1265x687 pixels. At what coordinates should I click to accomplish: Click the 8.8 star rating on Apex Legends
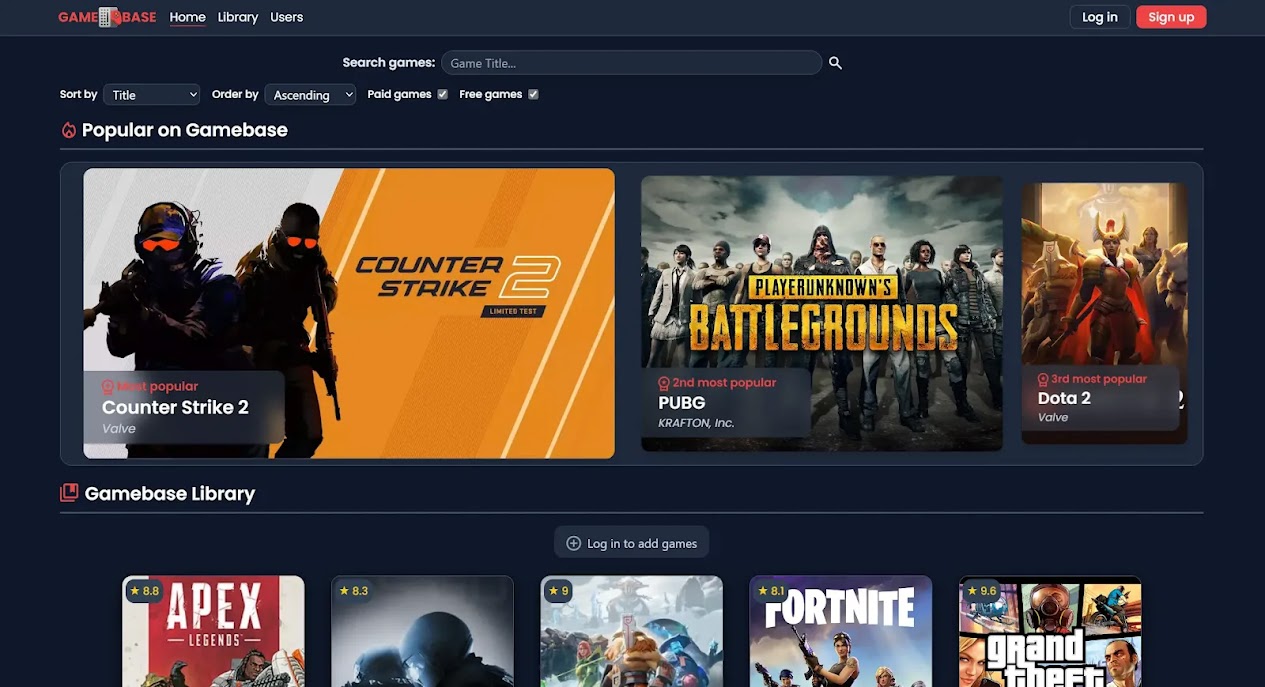(x=144, y=591)
